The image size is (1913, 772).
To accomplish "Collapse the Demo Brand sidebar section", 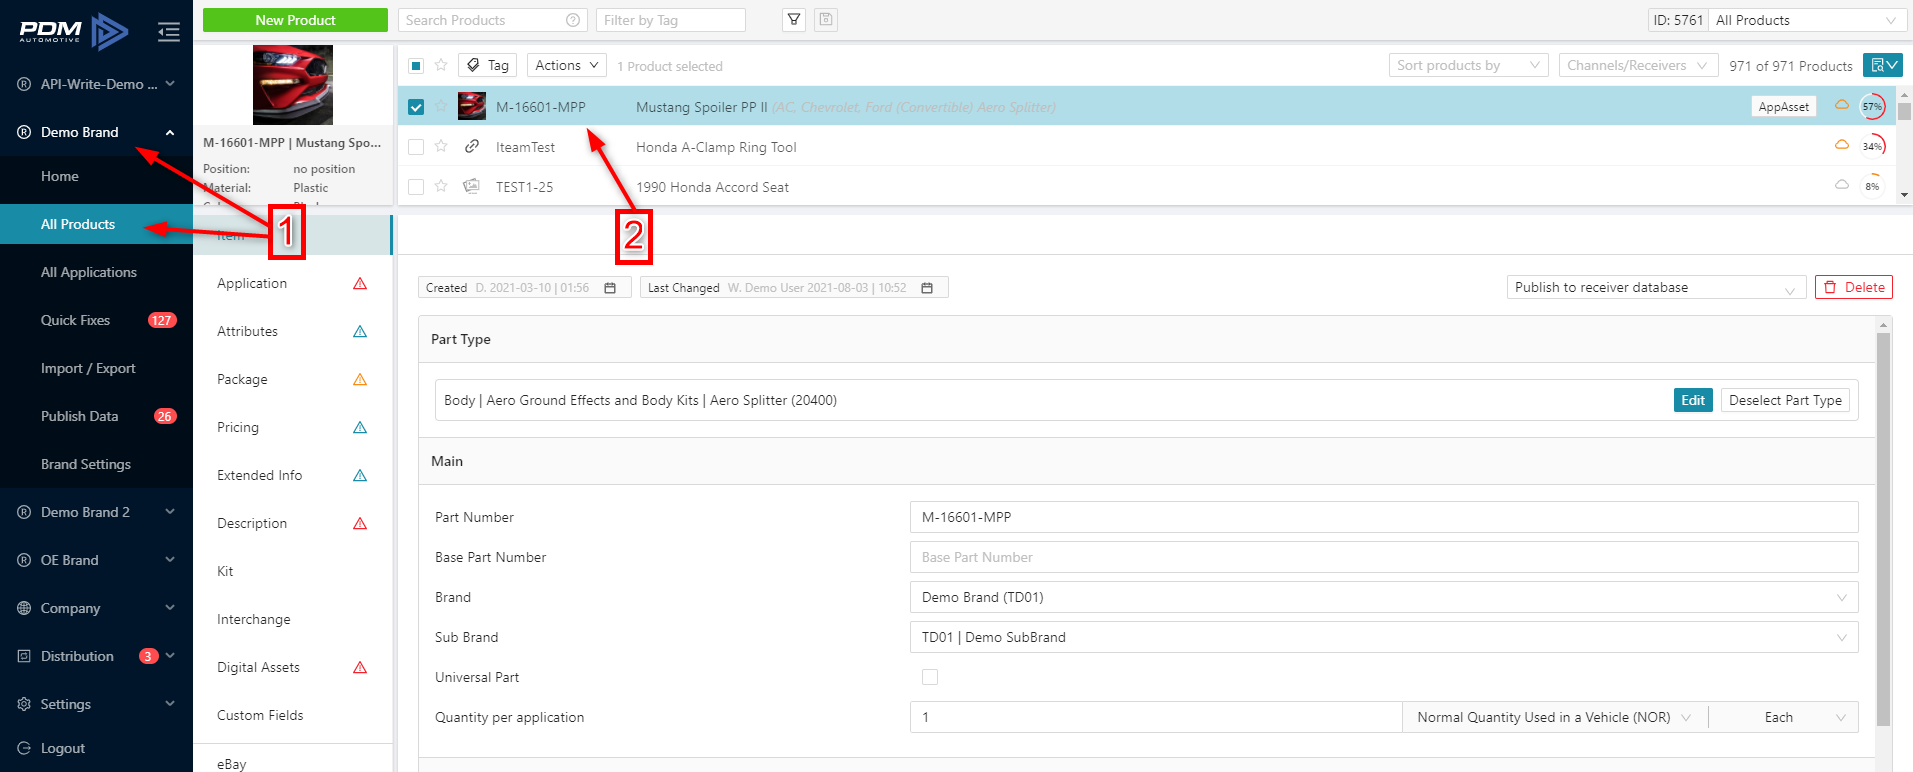I will tap(96, 132).
